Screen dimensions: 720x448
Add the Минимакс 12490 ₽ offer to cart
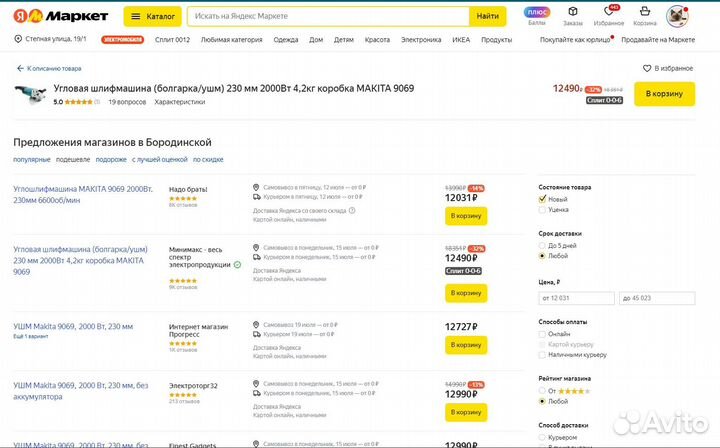[466, 293]
